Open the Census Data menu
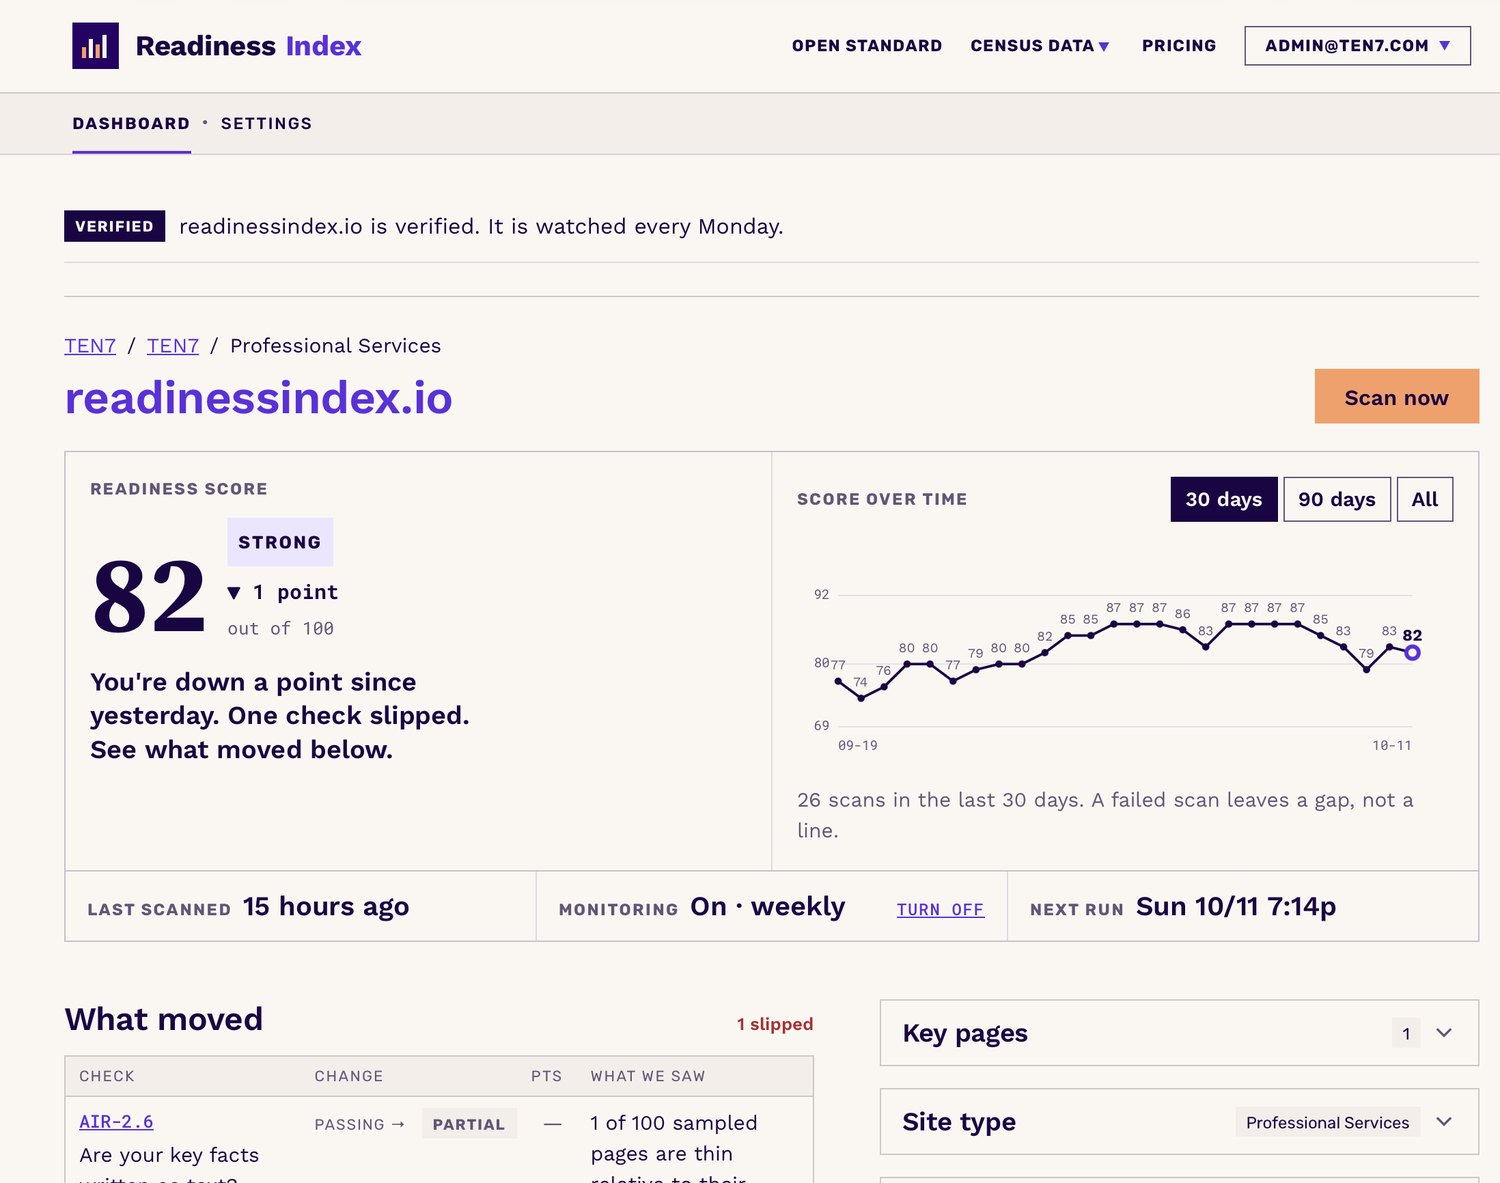This screenshot has width=1500, height=1183. (x=1040, y=46)
